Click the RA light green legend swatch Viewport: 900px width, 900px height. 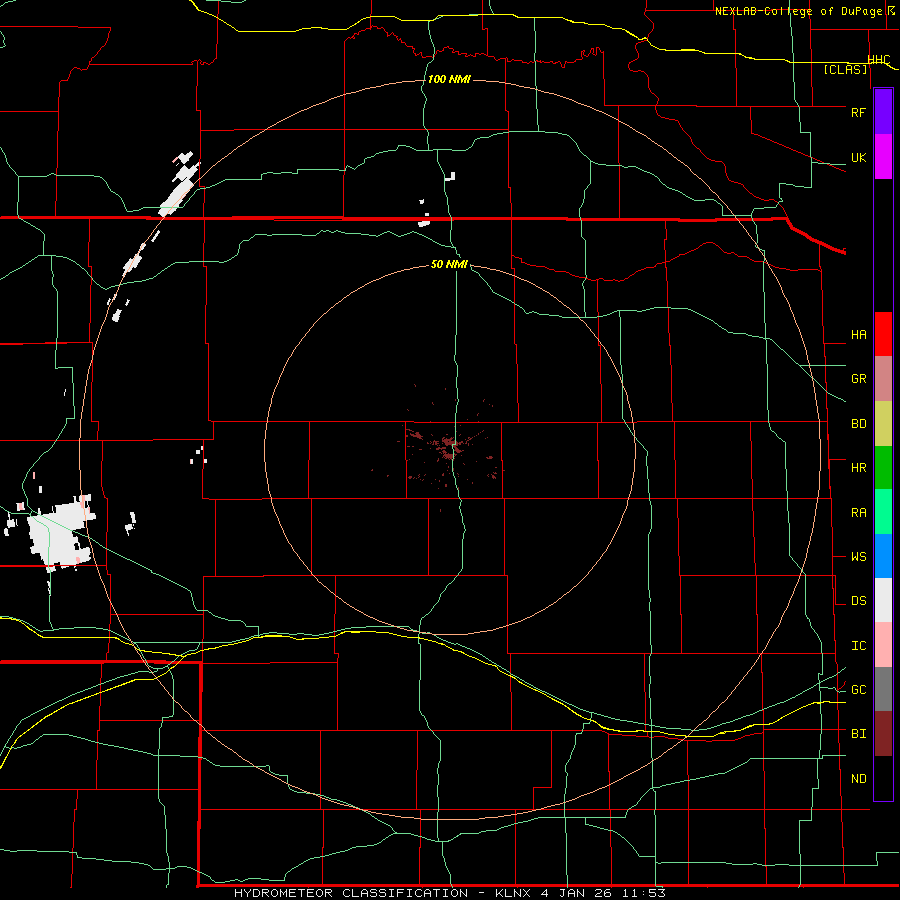883,512
